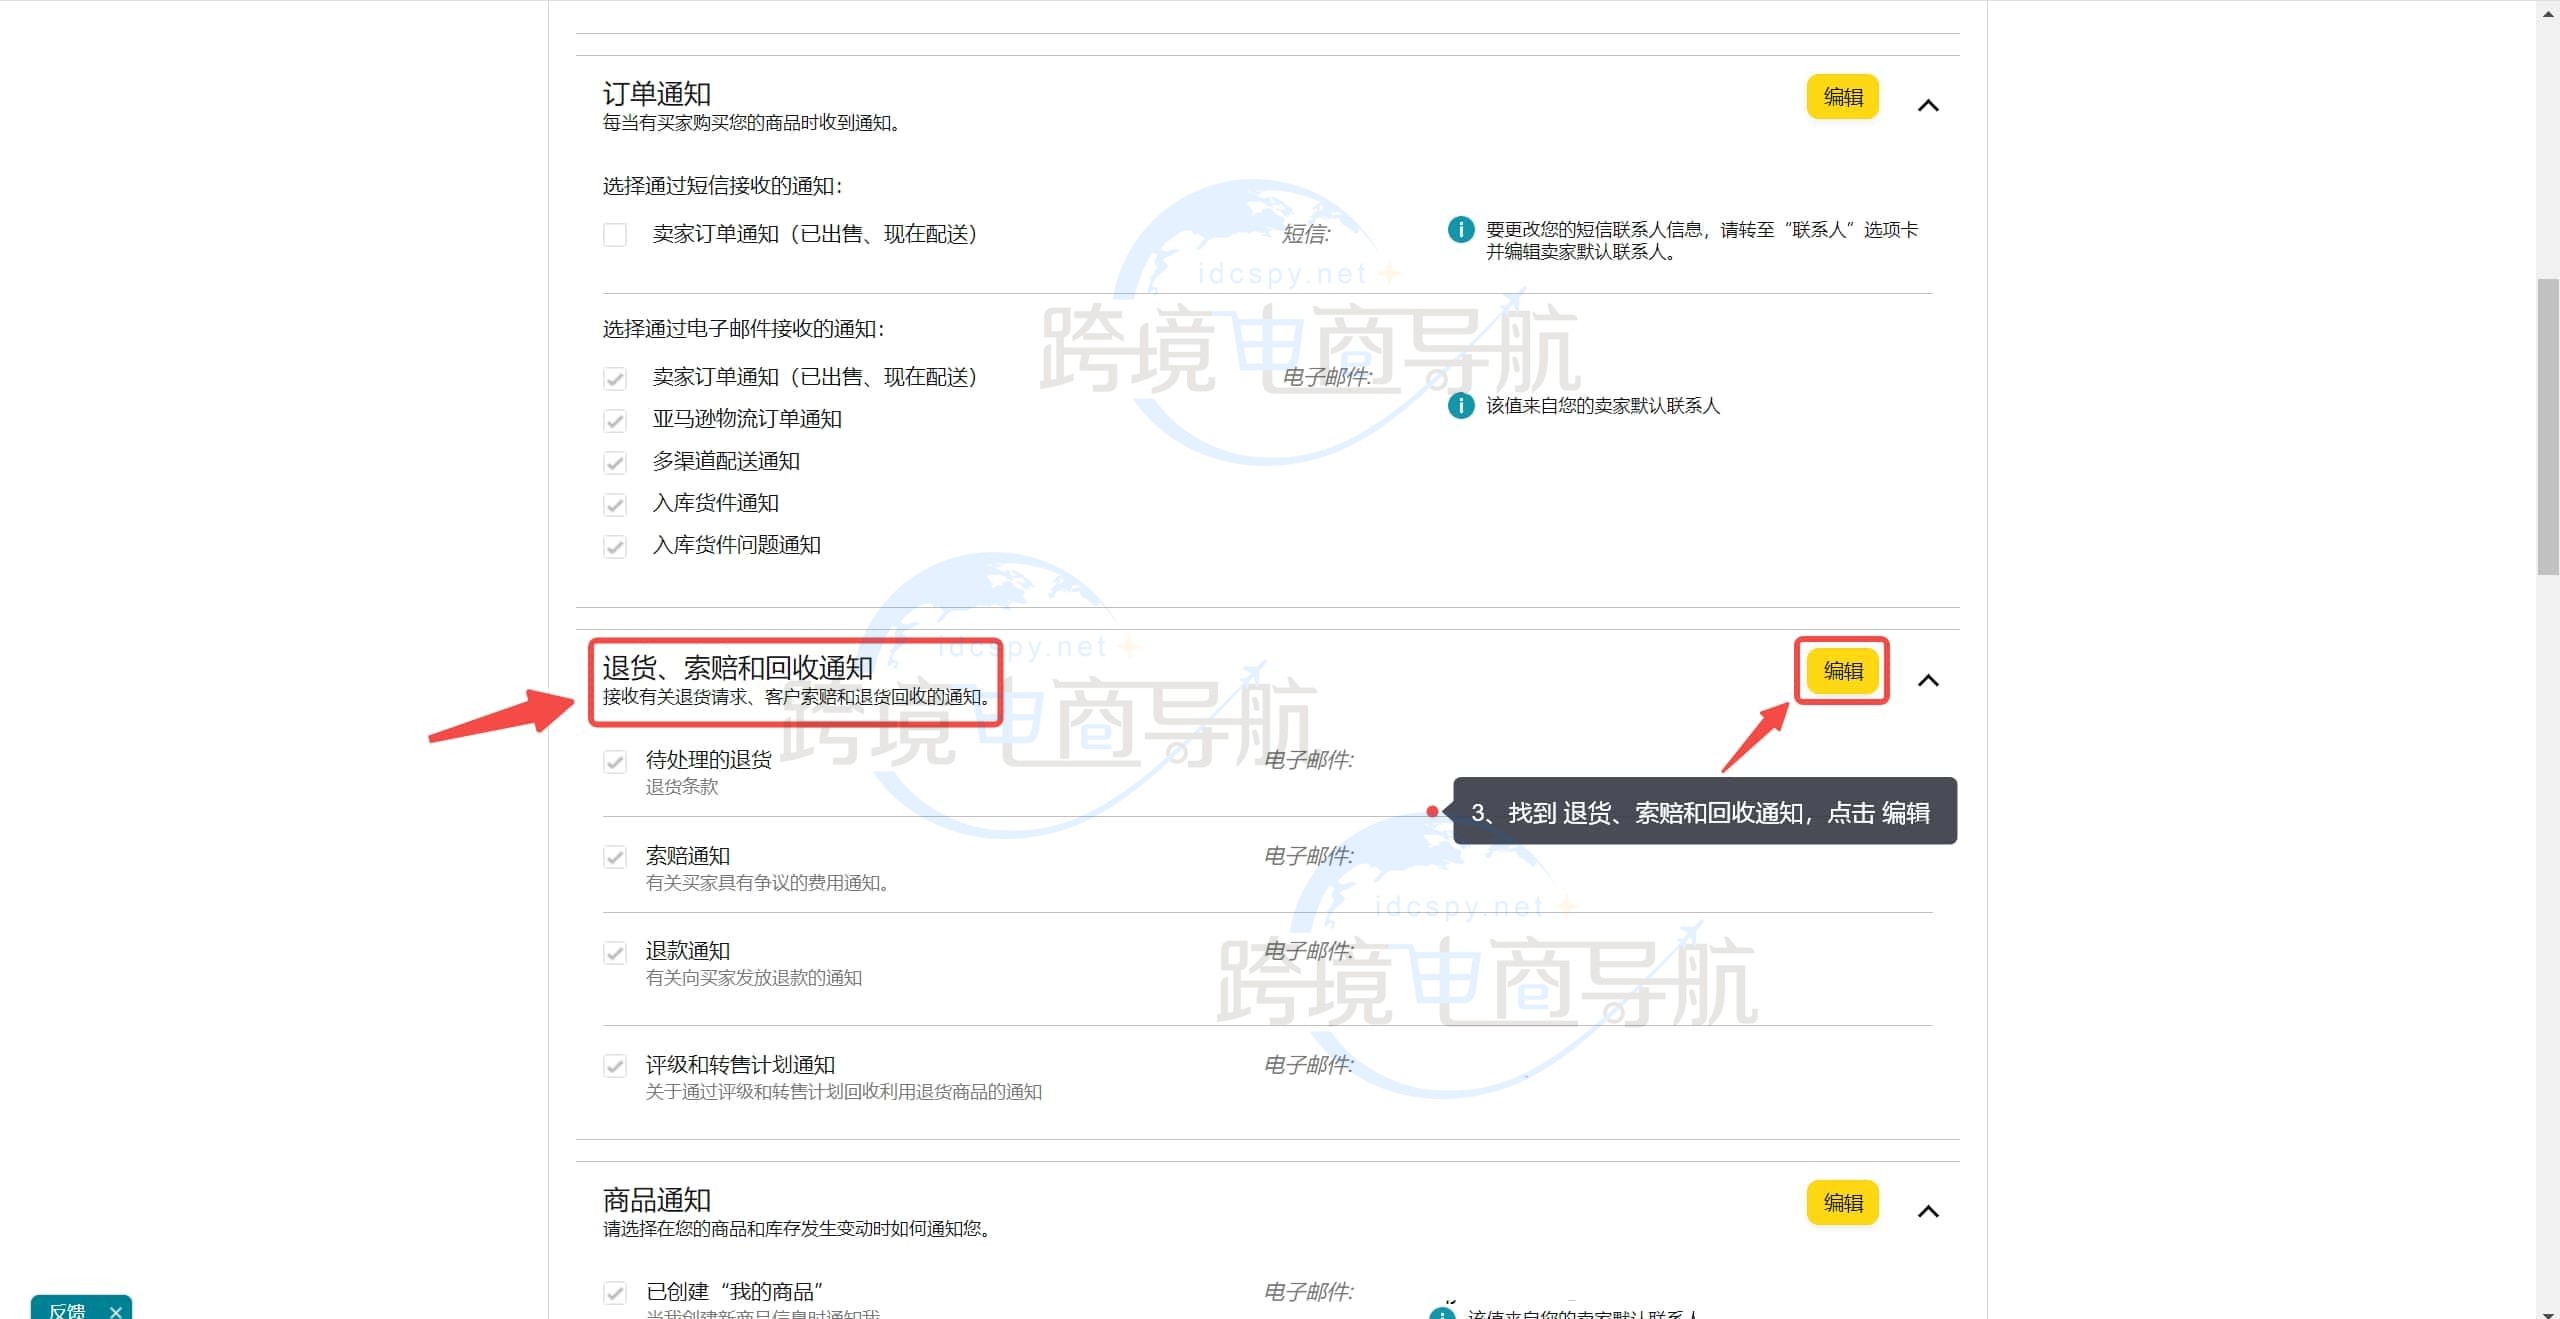The height and width of the screenshot is (1319, 2560).
Task: Toggle the 入库货件通知 checkbox
Action: 613,504
